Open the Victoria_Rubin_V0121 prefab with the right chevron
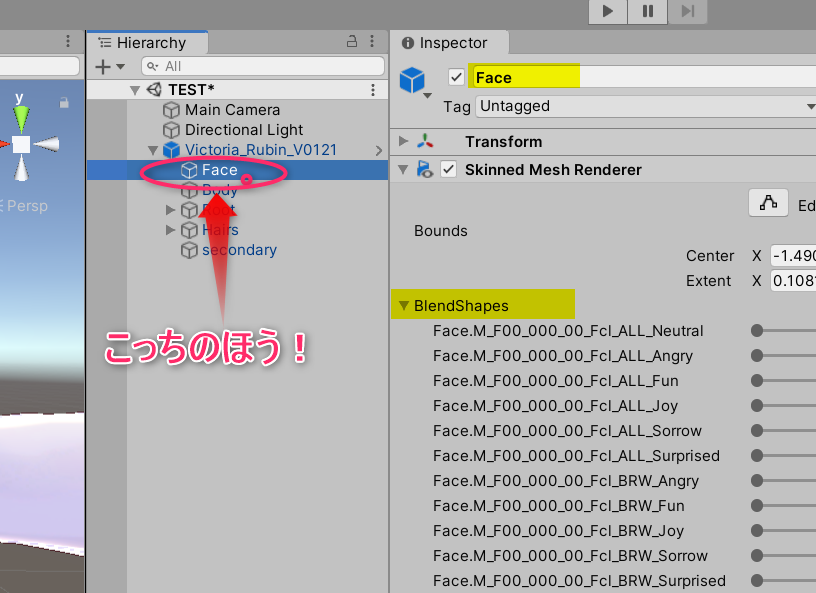The height and width of the screenshot is (593, 816). click(x=379, y=150)
